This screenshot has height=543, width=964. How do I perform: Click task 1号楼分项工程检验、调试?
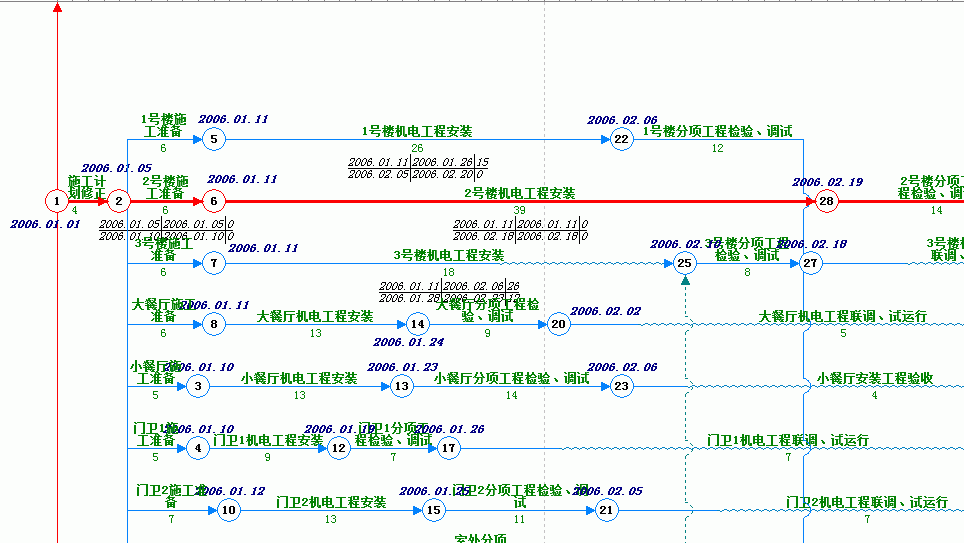(717, 131)
